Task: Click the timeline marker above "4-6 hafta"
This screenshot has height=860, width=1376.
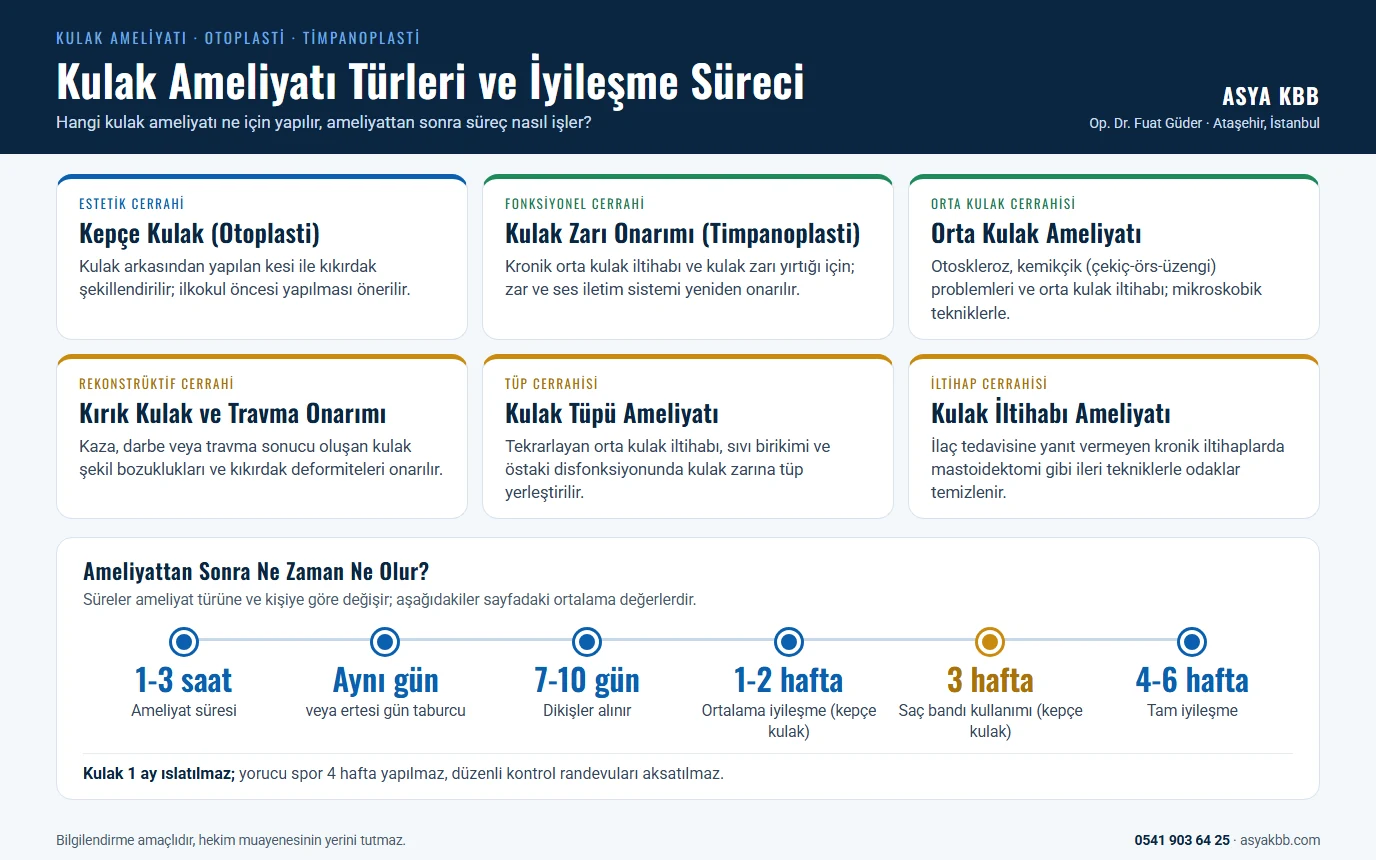Action: (x=1191, y=642)
